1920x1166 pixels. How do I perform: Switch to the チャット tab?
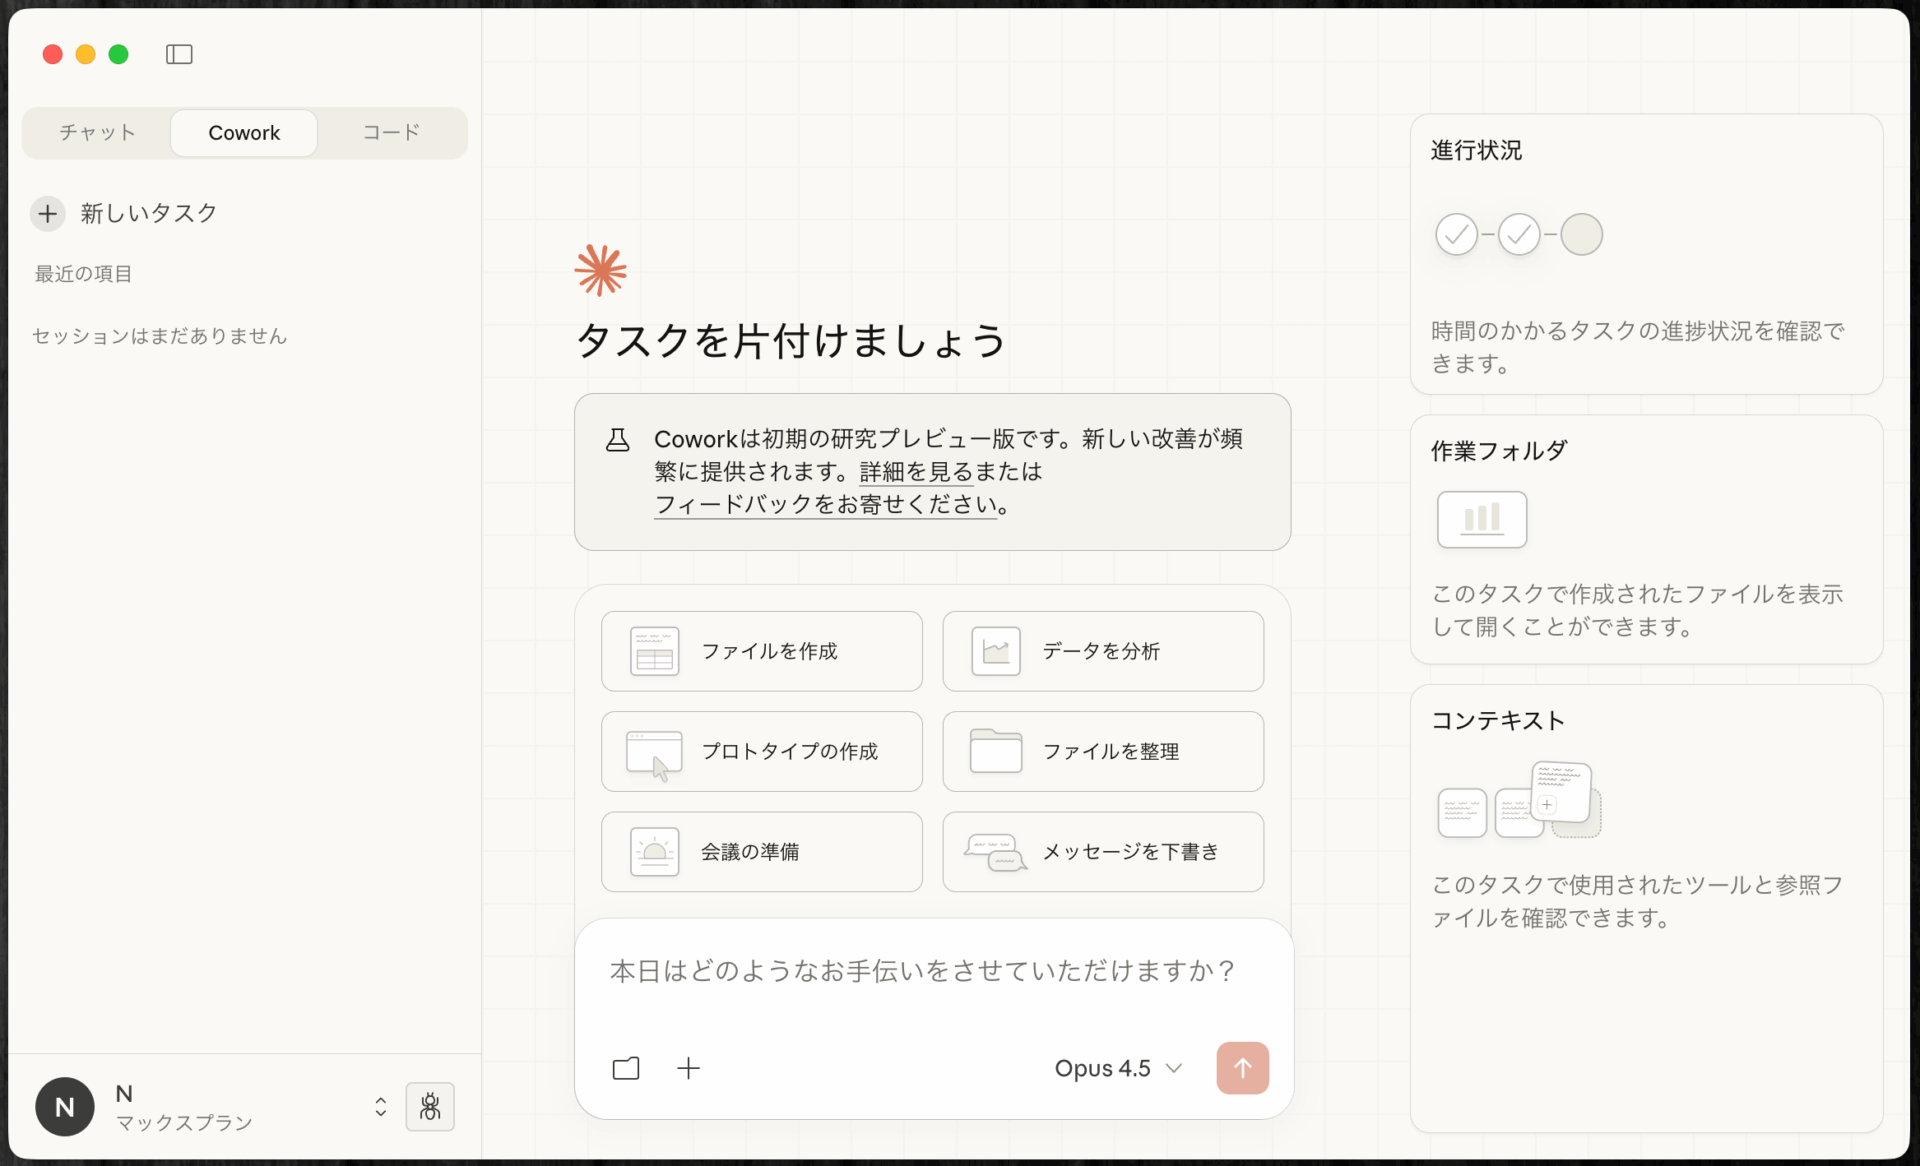pyautogui.click(x=96, y=132)
